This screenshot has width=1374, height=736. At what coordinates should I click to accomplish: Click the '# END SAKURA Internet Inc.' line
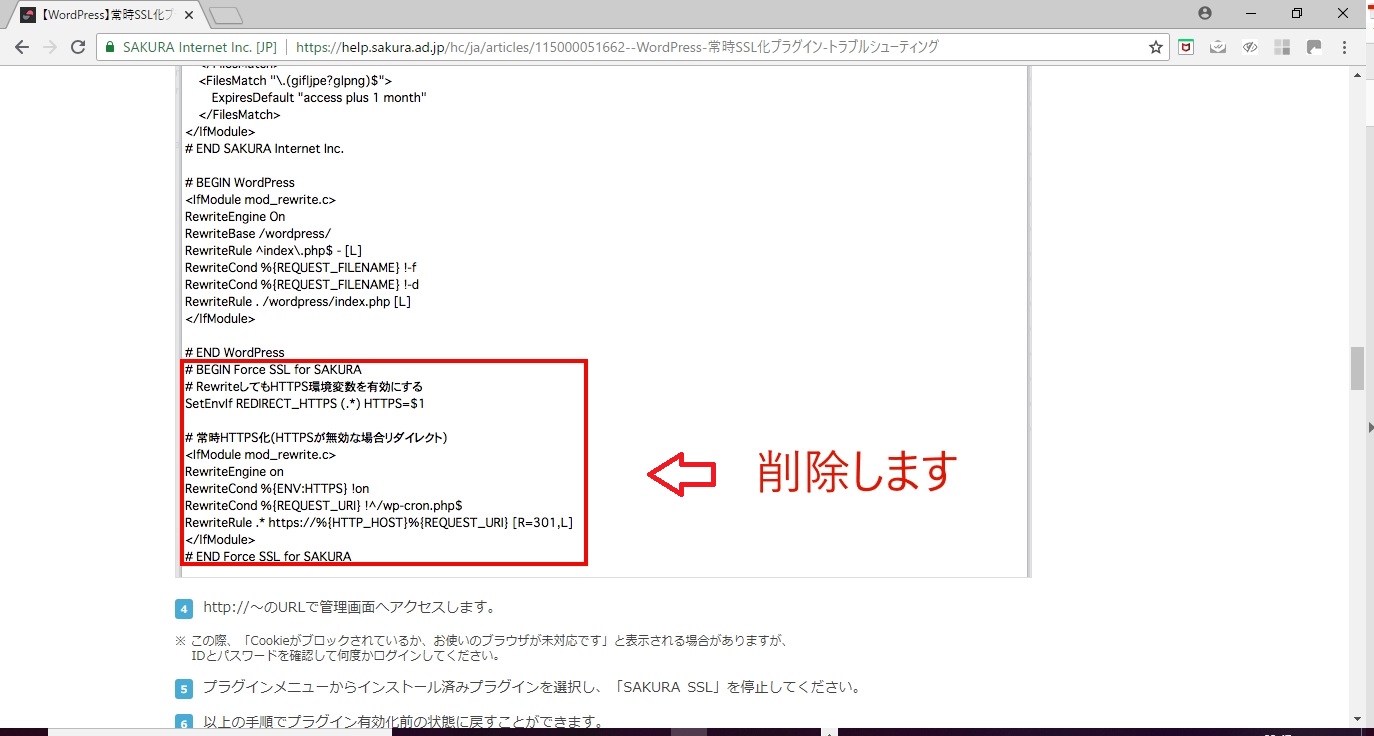(x=264, y=149)
